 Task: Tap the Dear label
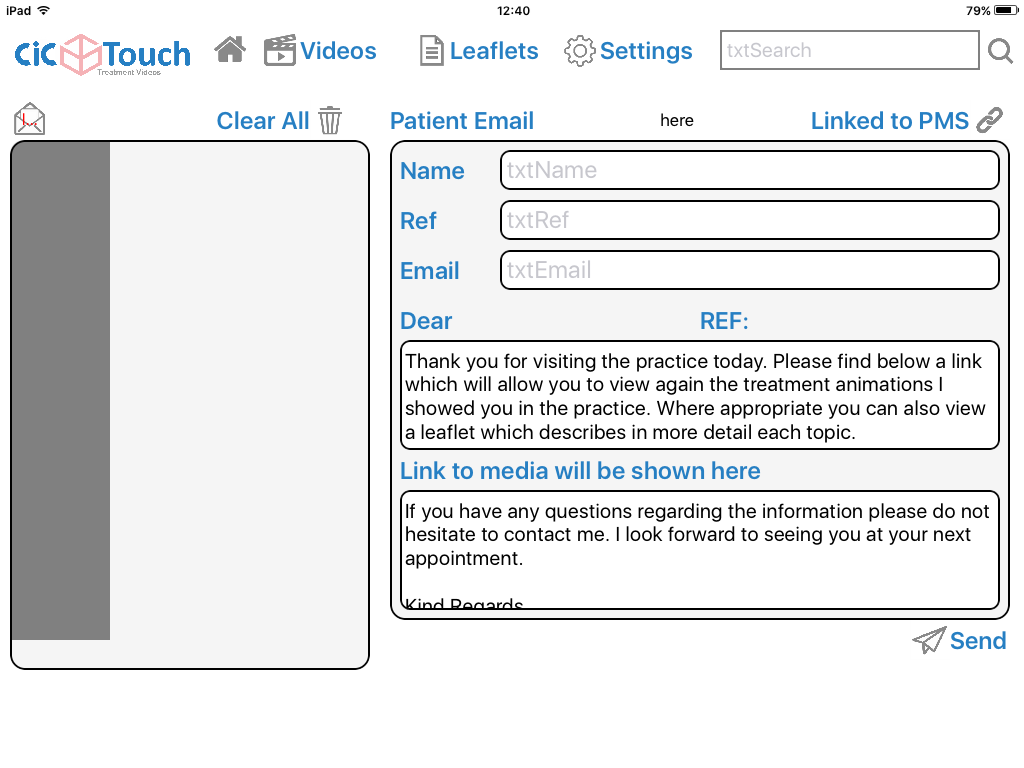[426, 321]
